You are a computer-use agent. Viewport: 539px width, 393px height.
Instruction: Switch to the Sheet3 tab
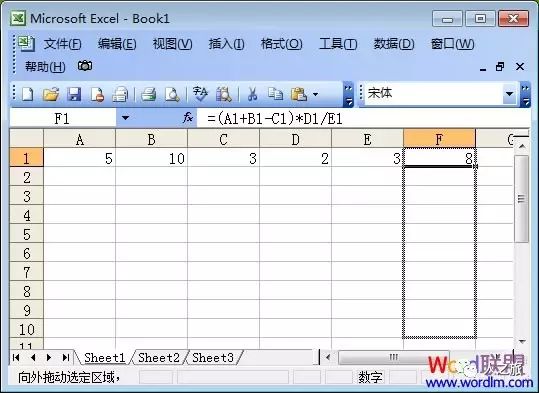(x=213, y=358)
